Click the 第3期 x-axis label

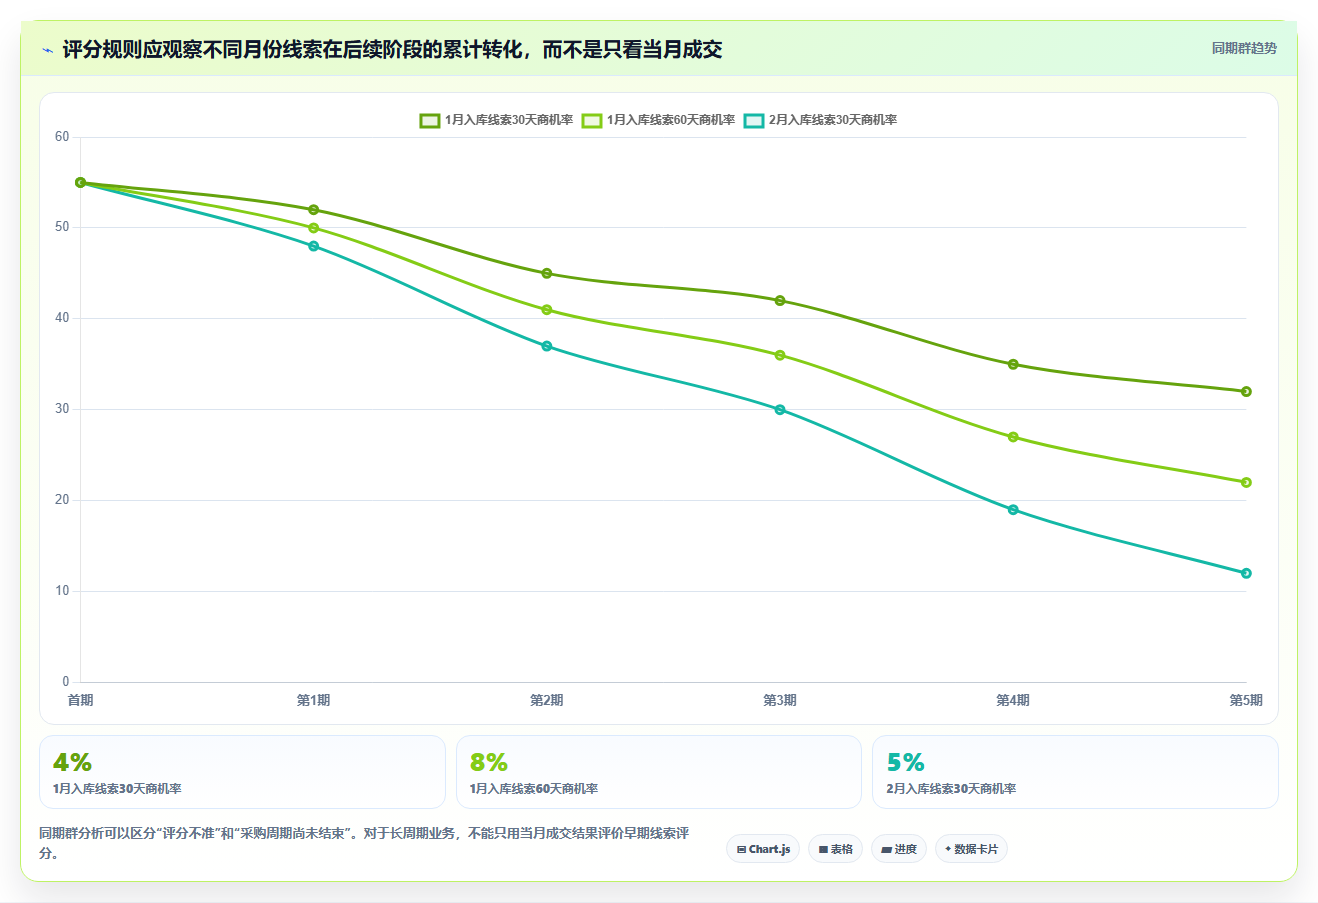tap(779, 700)
